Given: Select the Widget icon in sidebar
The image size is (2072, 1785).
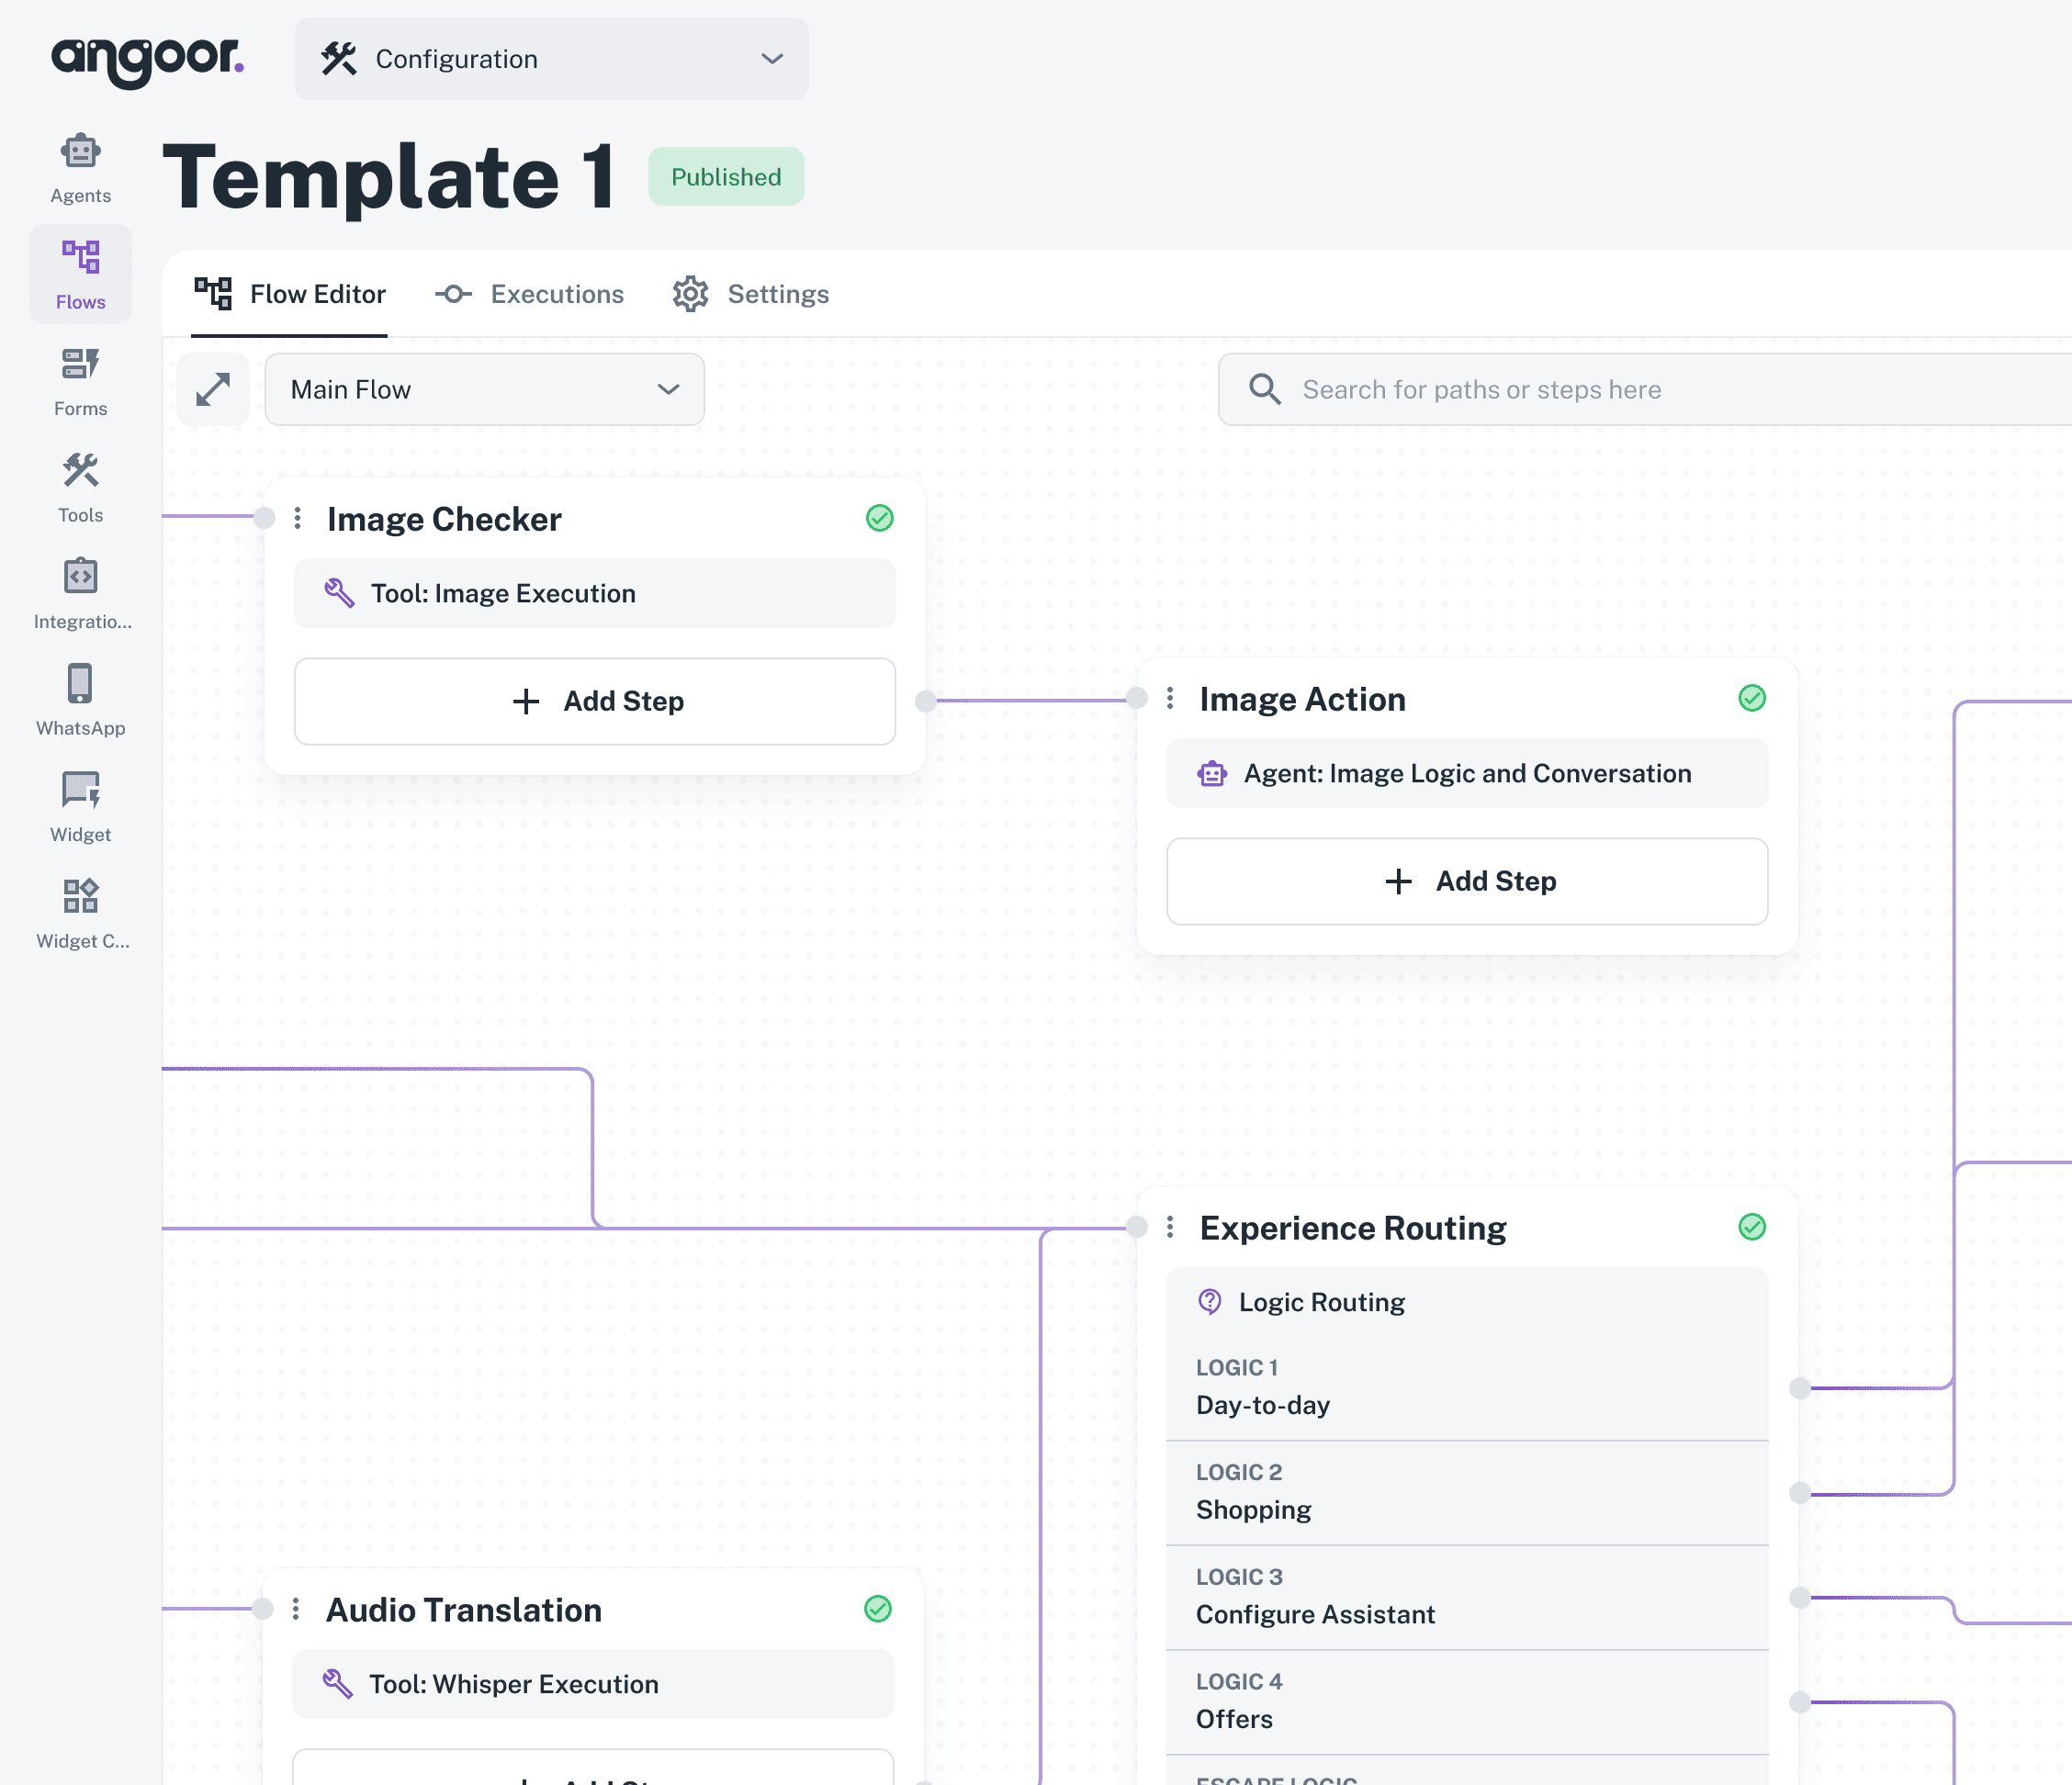Looking at the screenshot, I should coord(80,806).
